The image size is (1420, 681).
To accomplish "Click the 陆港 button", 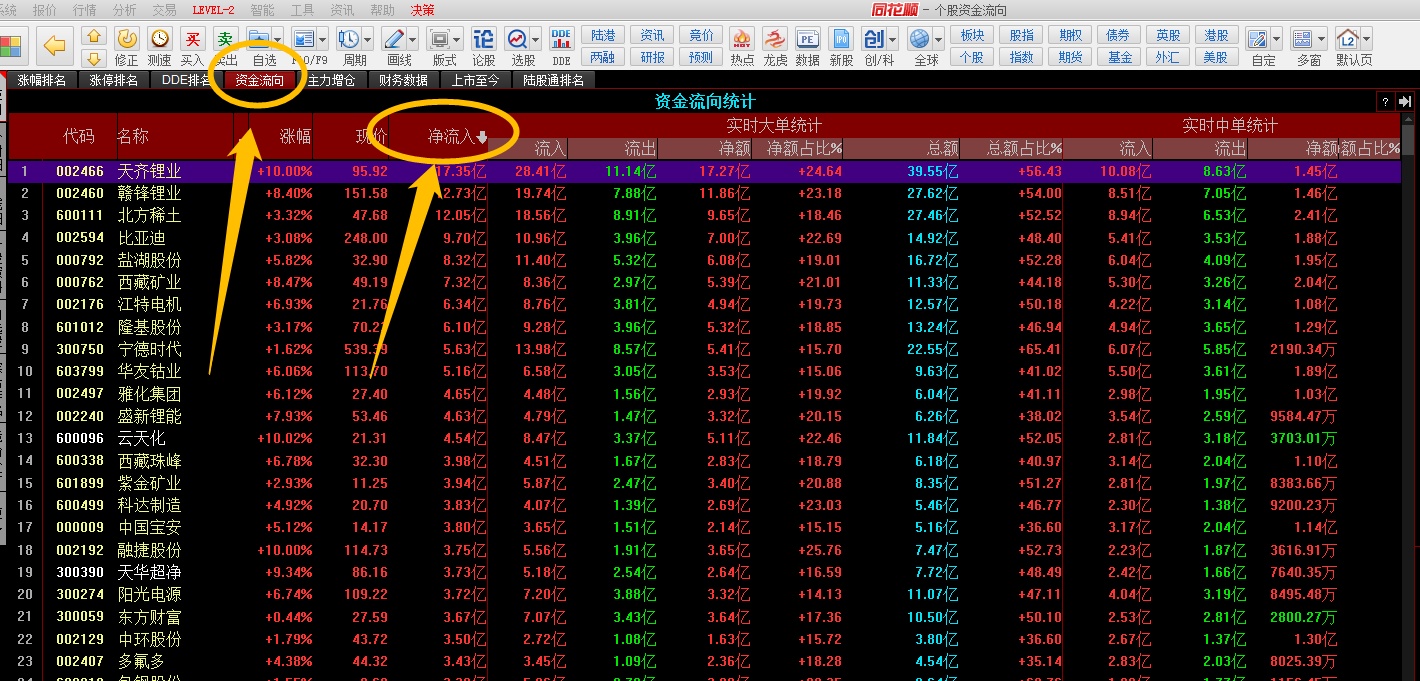I will click(x=603, y=35).
